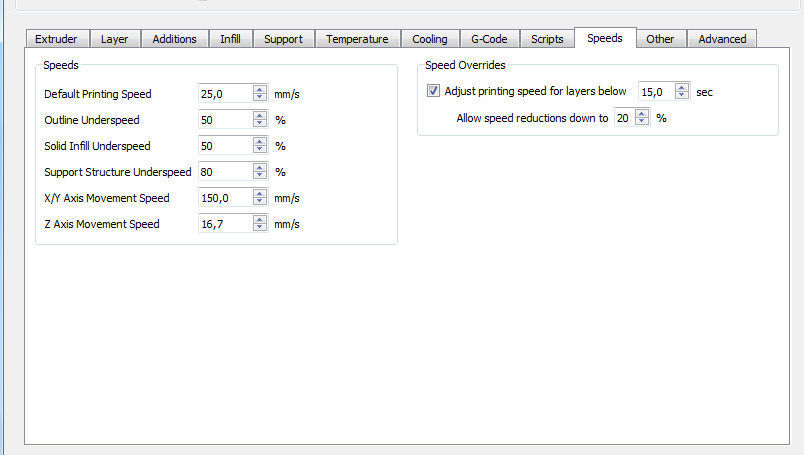Click the speed reductions percentage field

click(x=625, y=118)
